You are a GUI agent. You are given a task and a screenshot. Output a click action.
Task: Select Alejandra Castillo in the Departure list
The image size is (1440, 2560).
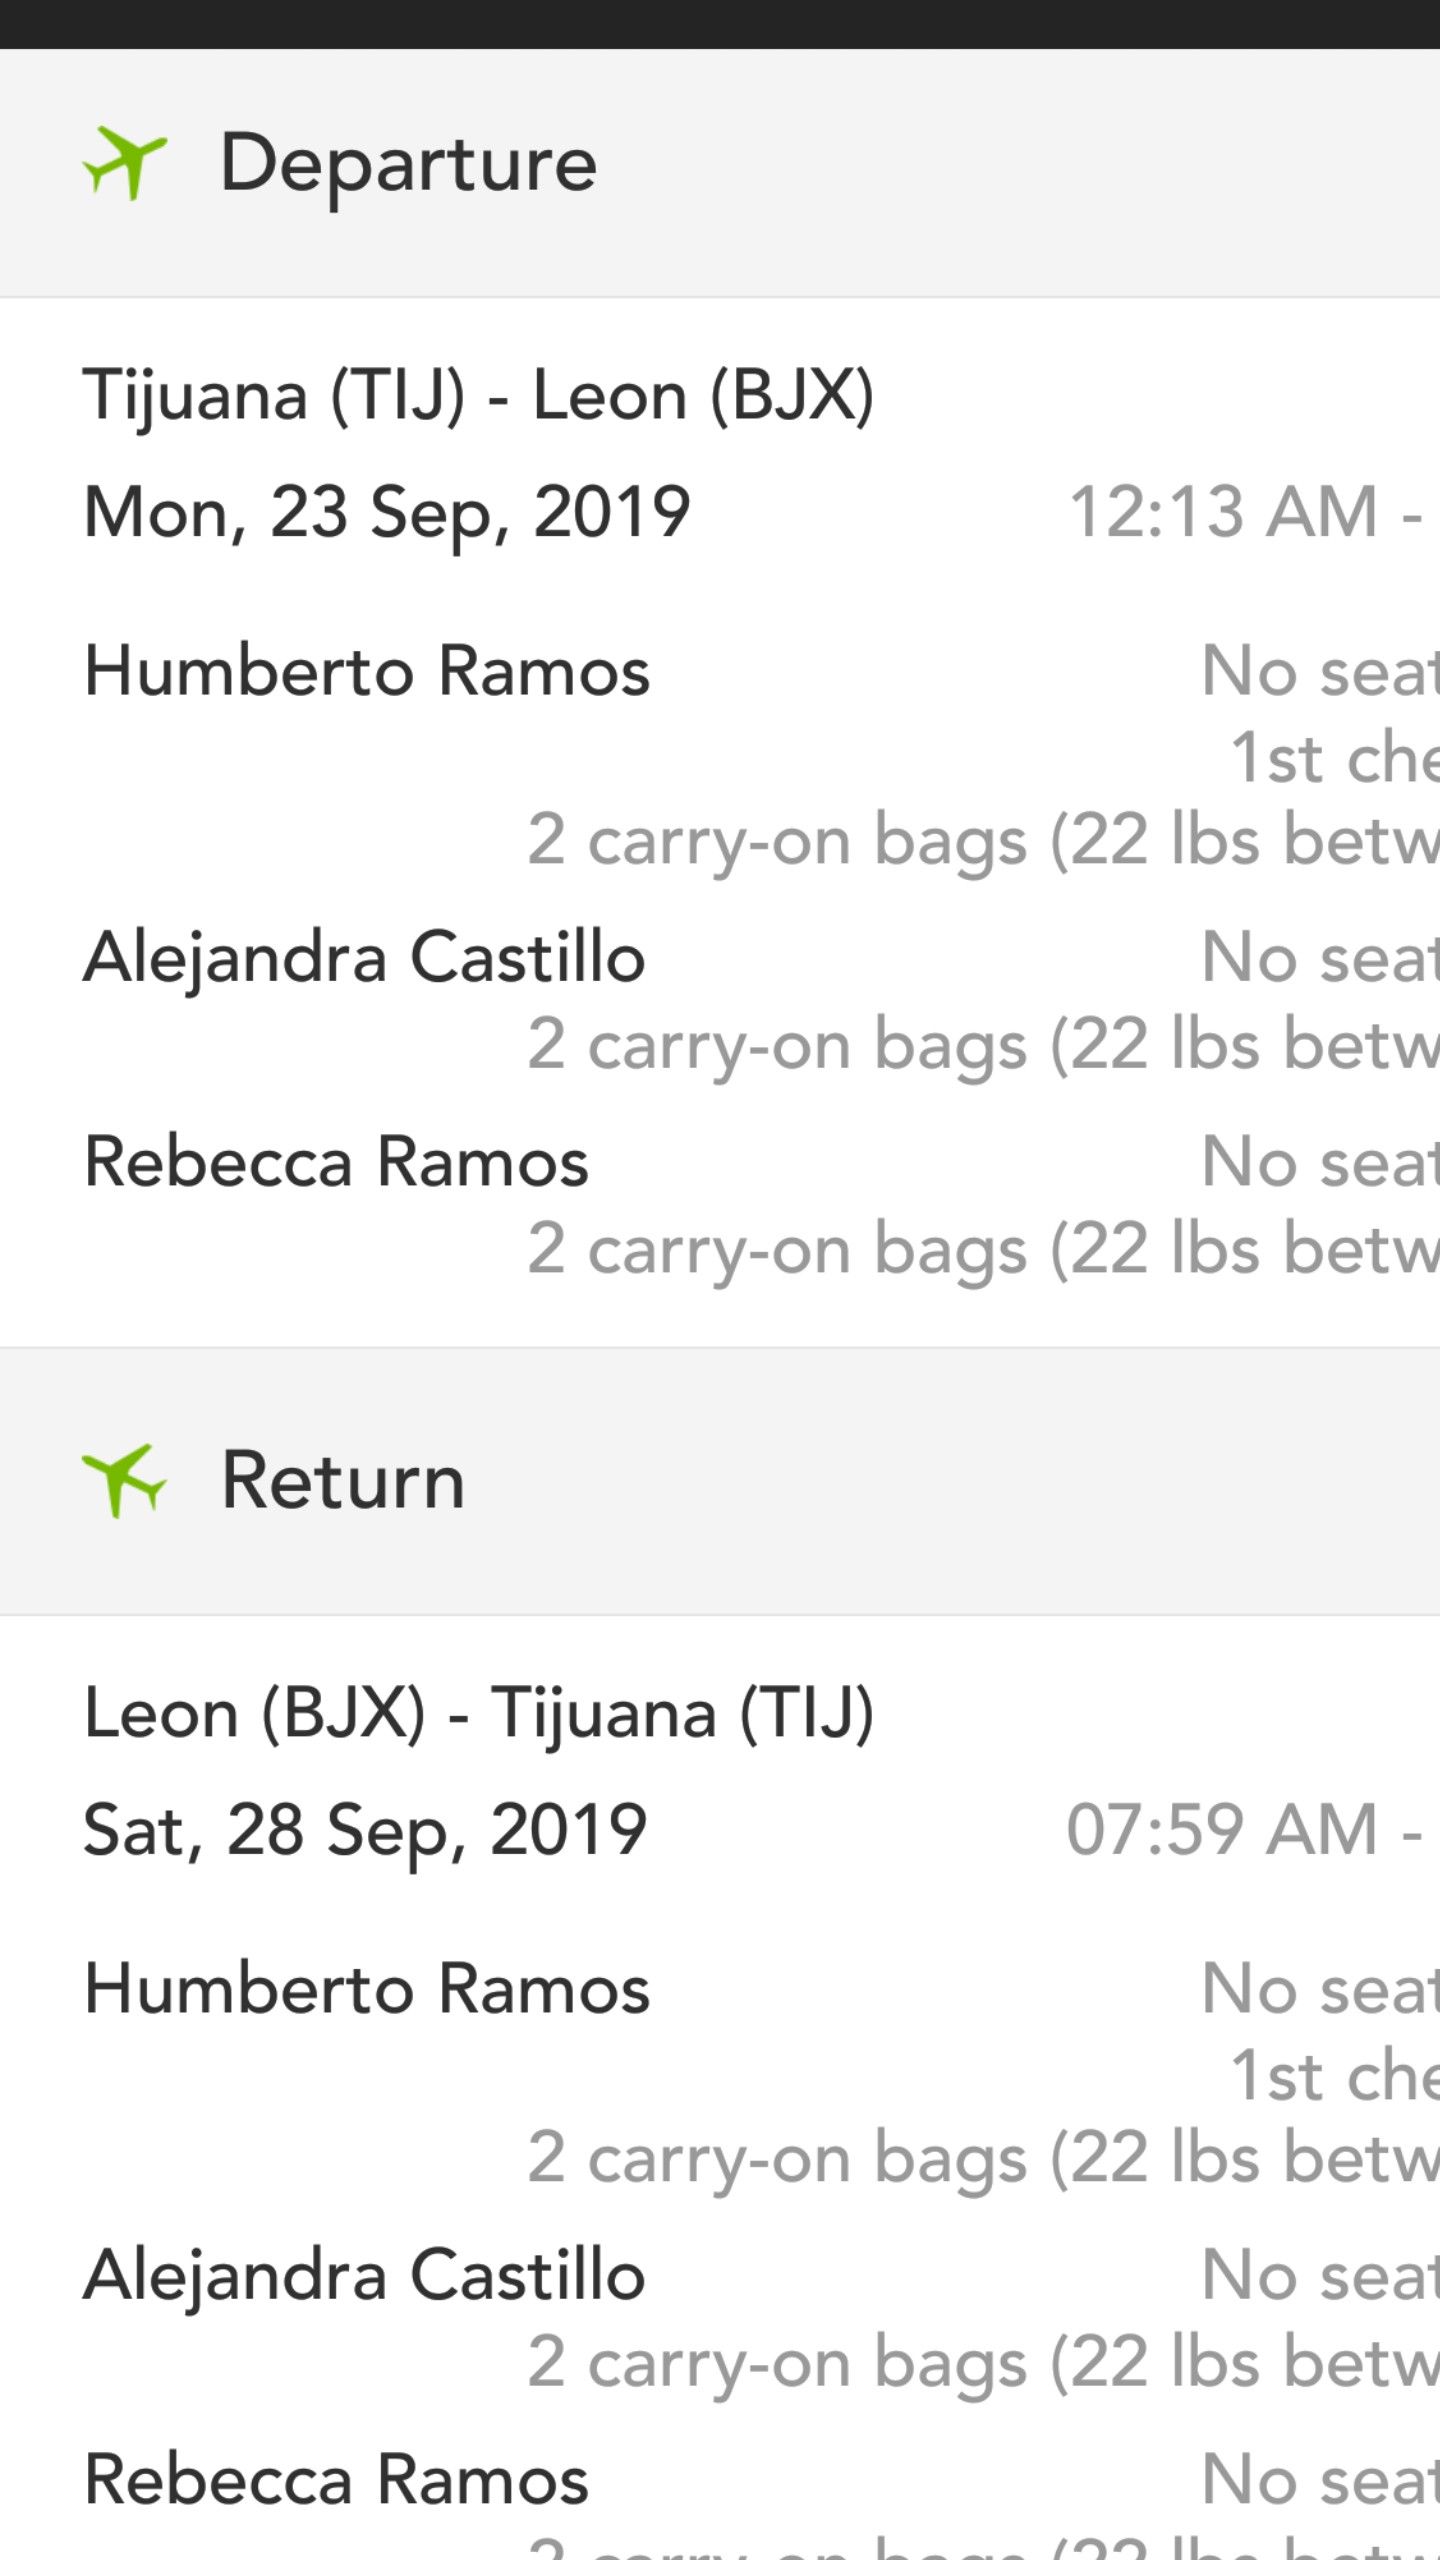[x=364, y=957]
